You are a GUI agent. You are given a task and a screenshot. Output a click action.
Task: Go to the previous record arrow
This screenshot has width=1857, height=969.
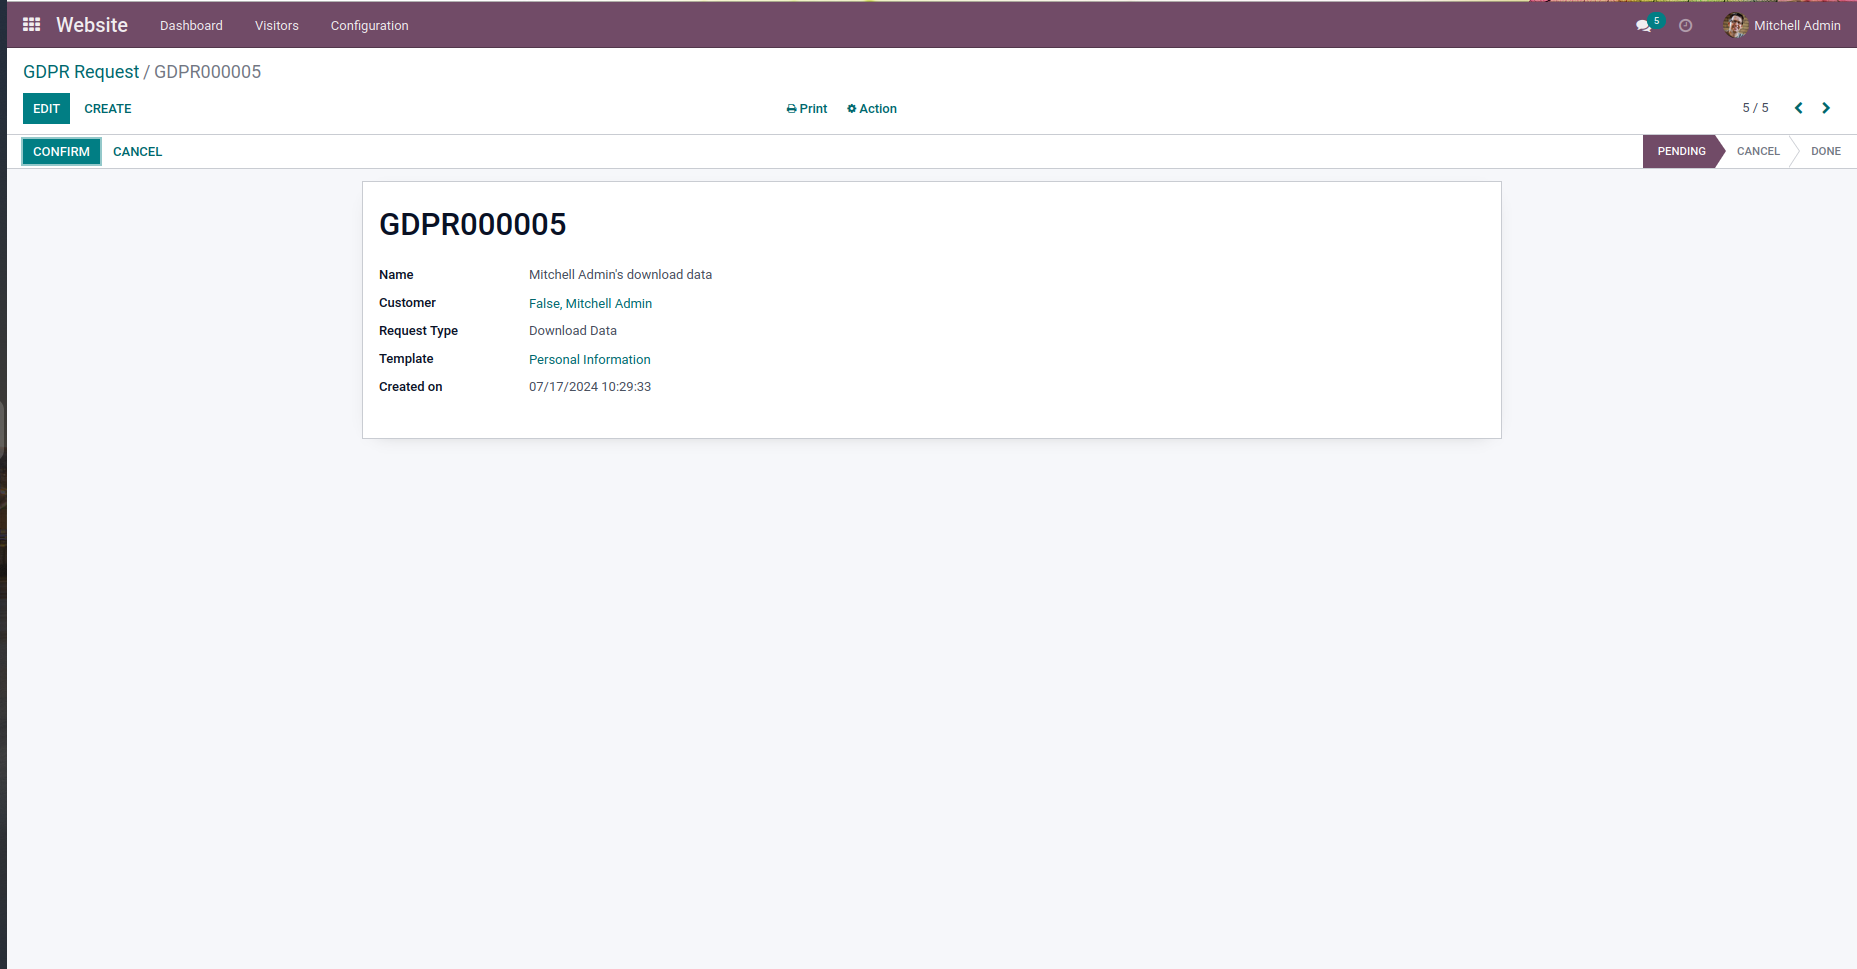tap(1798, 108)
